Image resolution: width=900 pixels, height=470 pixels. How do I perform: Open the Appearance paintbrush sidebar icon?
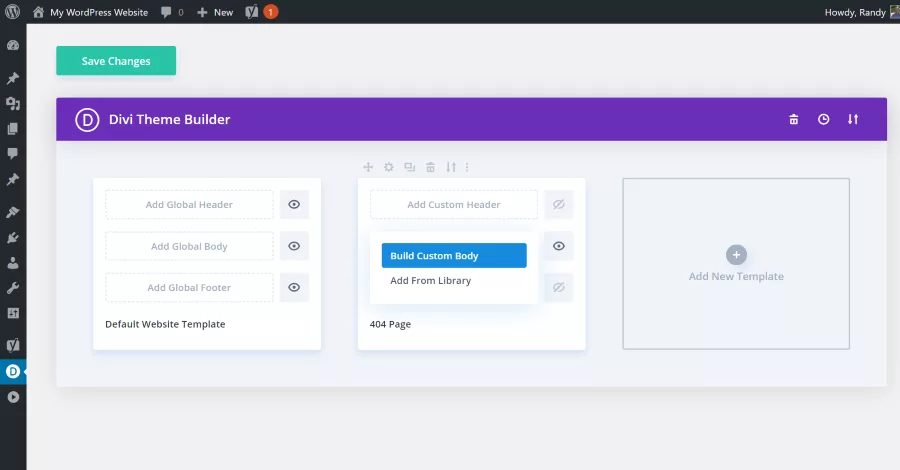pyautogui.click(x=13, y=212)
